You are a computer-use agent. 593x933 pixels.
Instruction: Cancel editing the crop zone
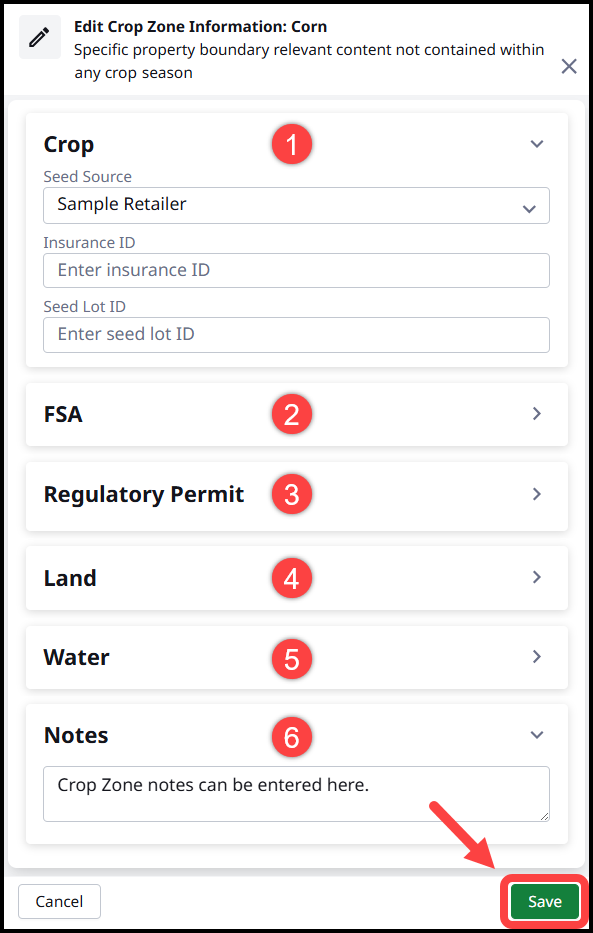click(59, 901)
